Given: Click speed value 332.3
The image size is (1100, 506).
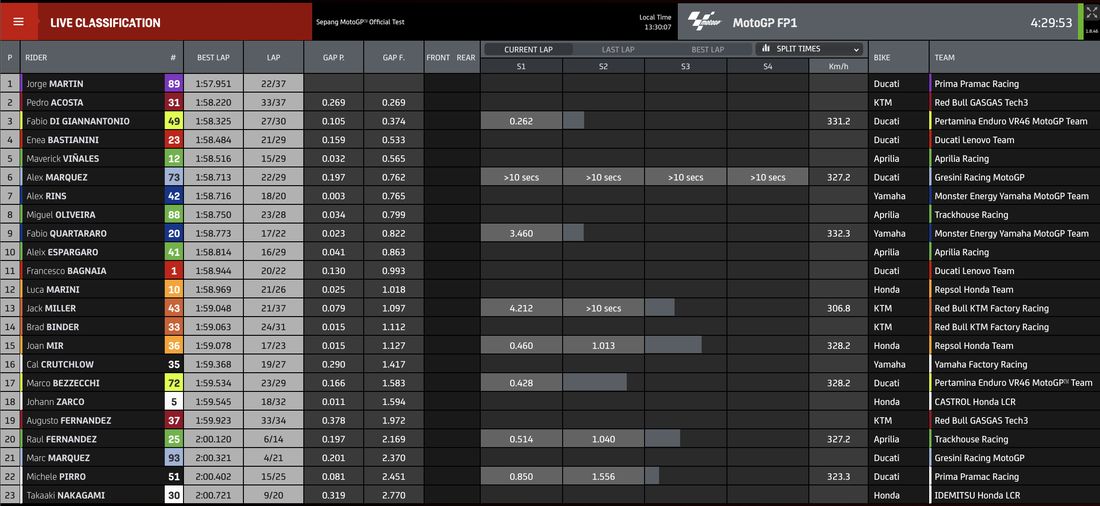Looking at the screenshot, I should click(838, 233).
